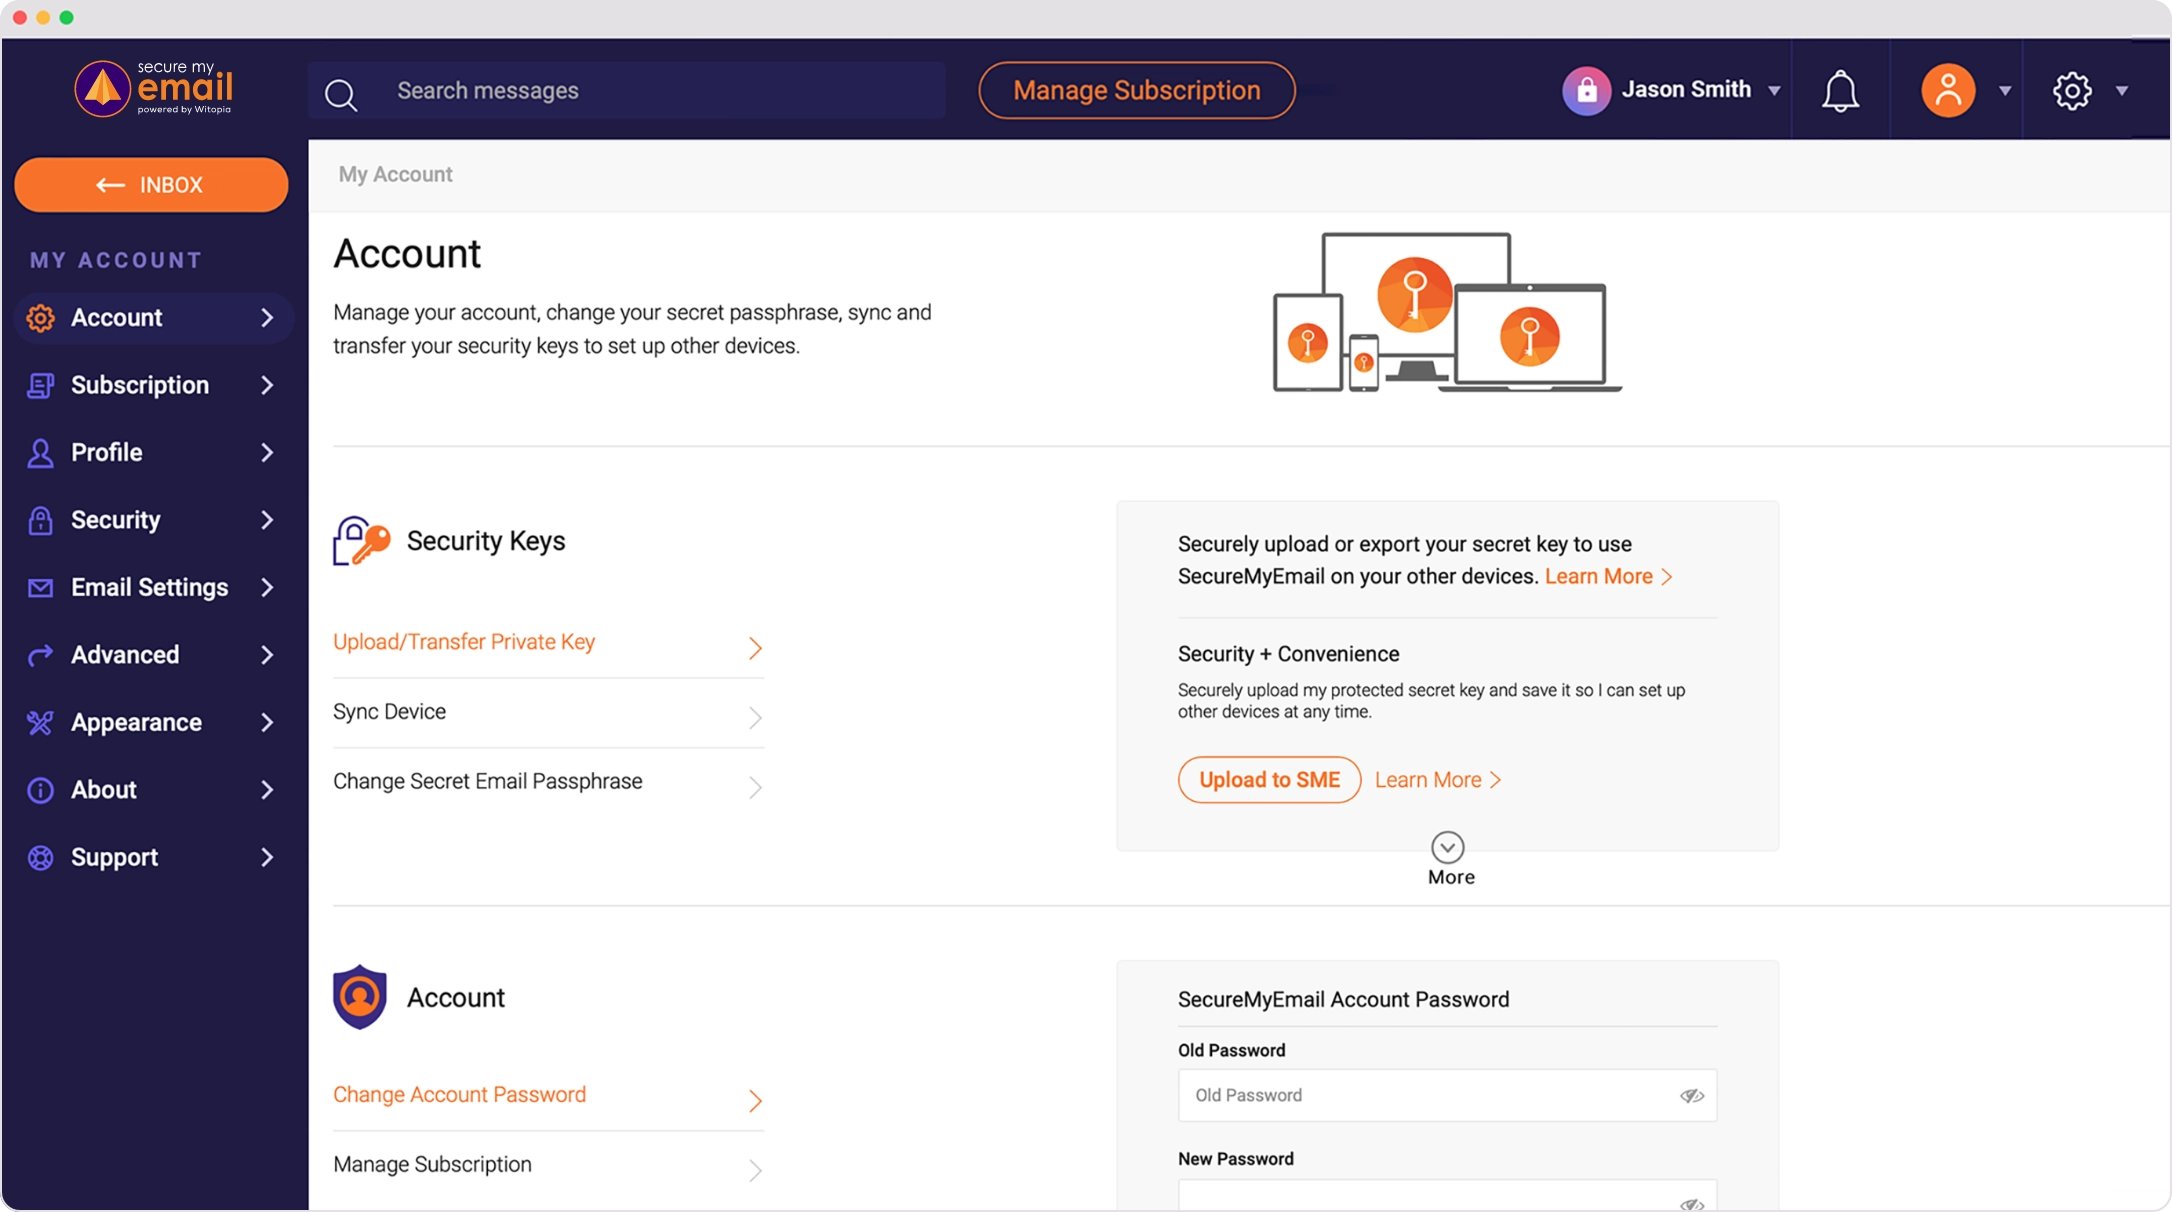This screenshot has height=1212, width=2172.
Task: Toggle New Password visibility
Action: (1692, 1203)
